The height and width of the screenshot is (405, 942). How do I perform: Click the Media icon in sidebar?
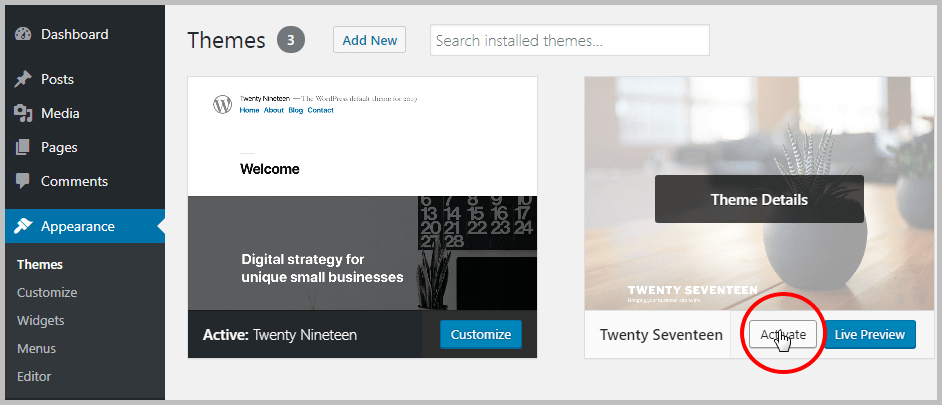pyautogui.click(x=23, y=114)
